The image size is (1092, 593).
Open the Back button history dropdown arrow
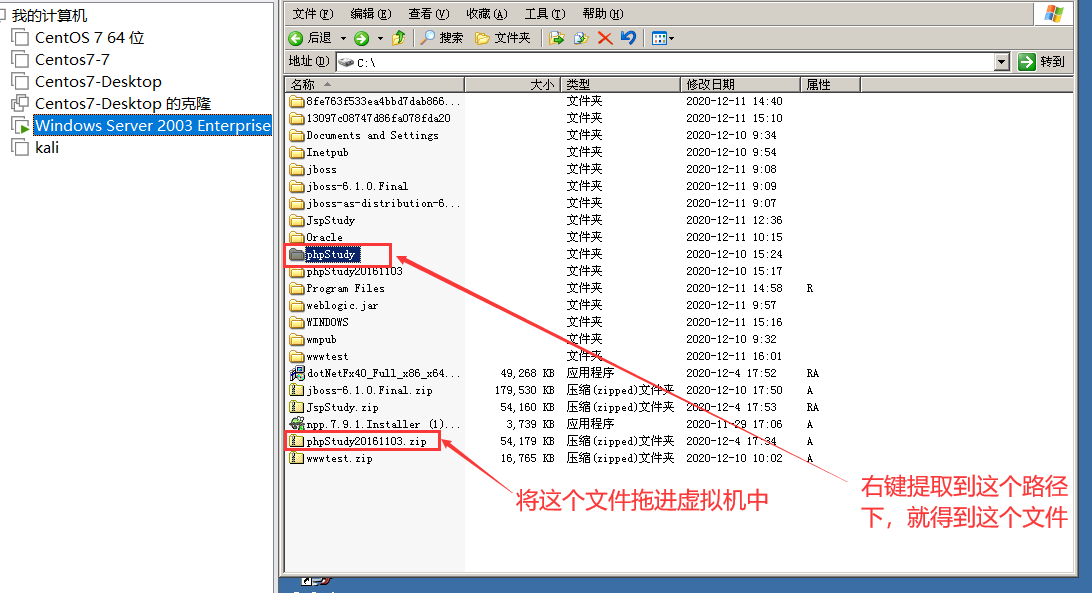pyautogui.click(x=343, y=38)
